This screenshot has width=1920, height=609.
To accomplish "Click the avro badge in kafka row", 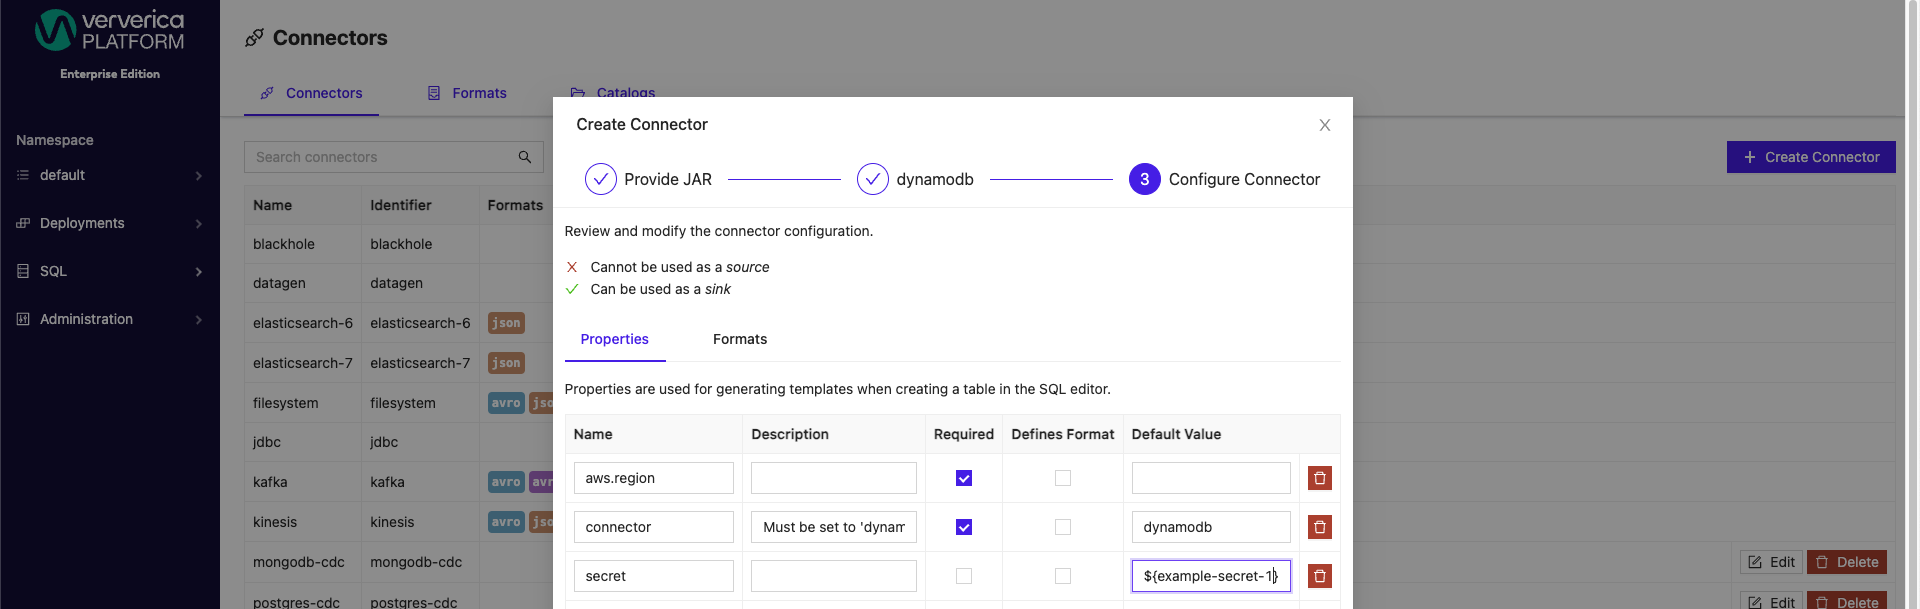I will [x=506, y=482].
